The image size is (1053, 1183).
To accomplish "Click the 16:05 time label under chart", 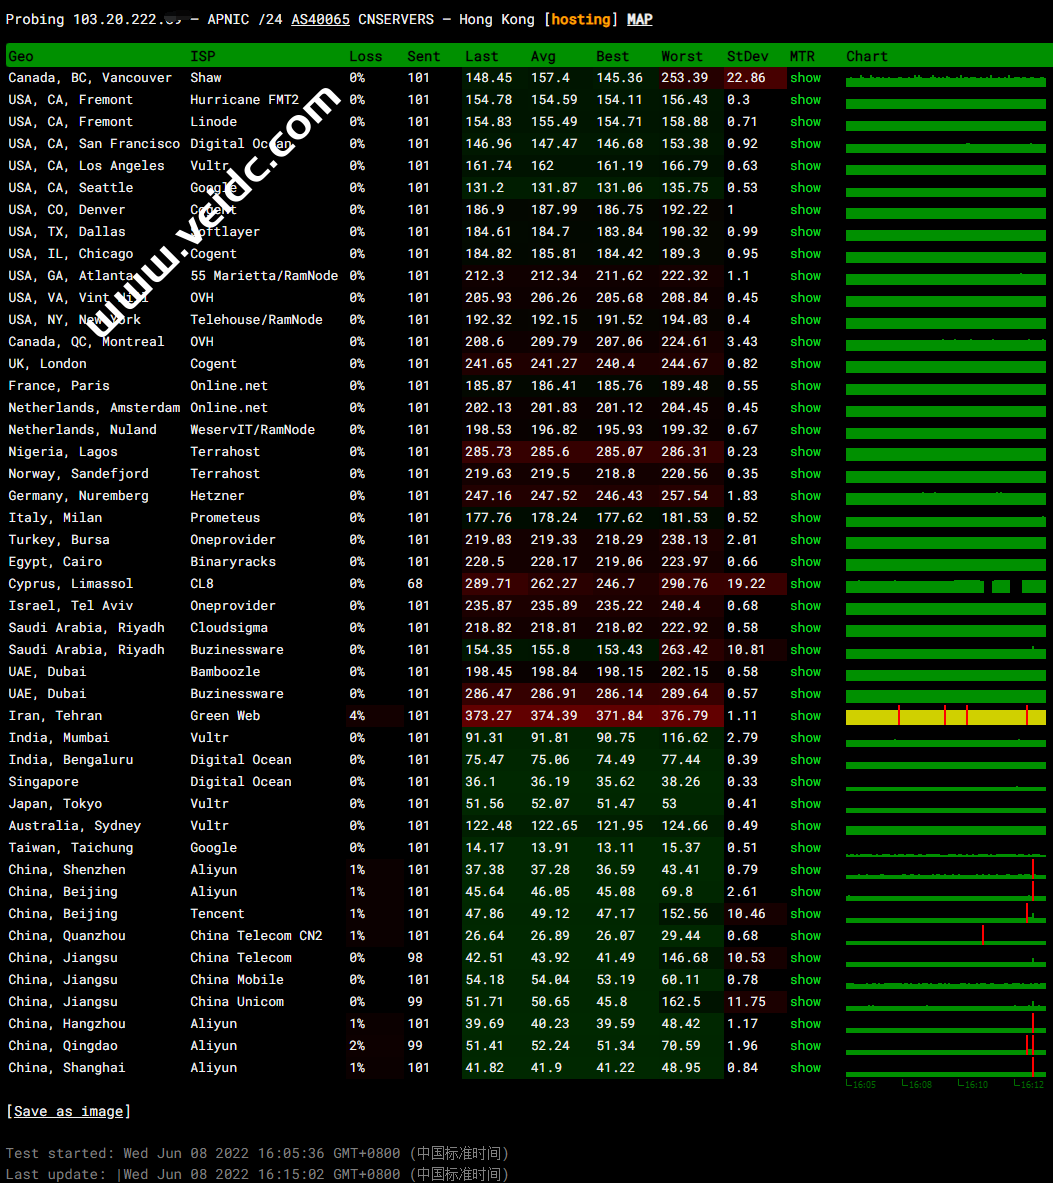I will coord(864,1085).
